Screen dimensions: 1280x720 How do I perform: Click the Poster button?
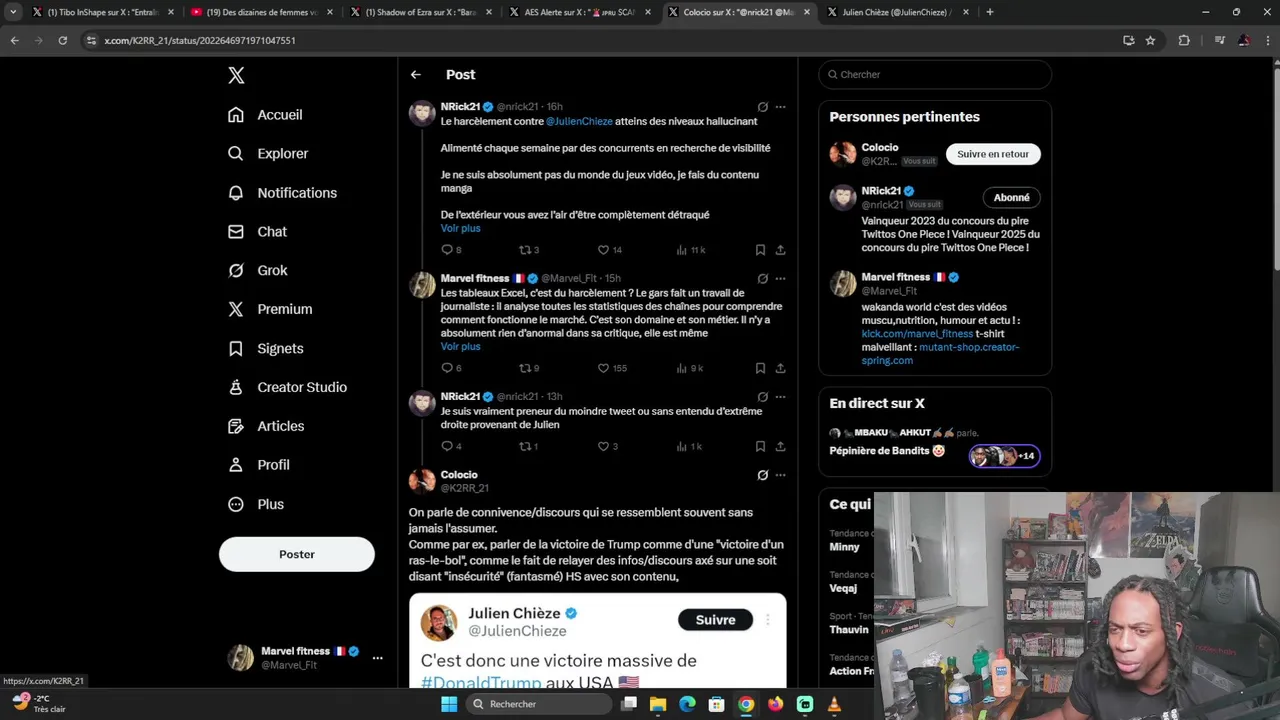click(297, 554)
